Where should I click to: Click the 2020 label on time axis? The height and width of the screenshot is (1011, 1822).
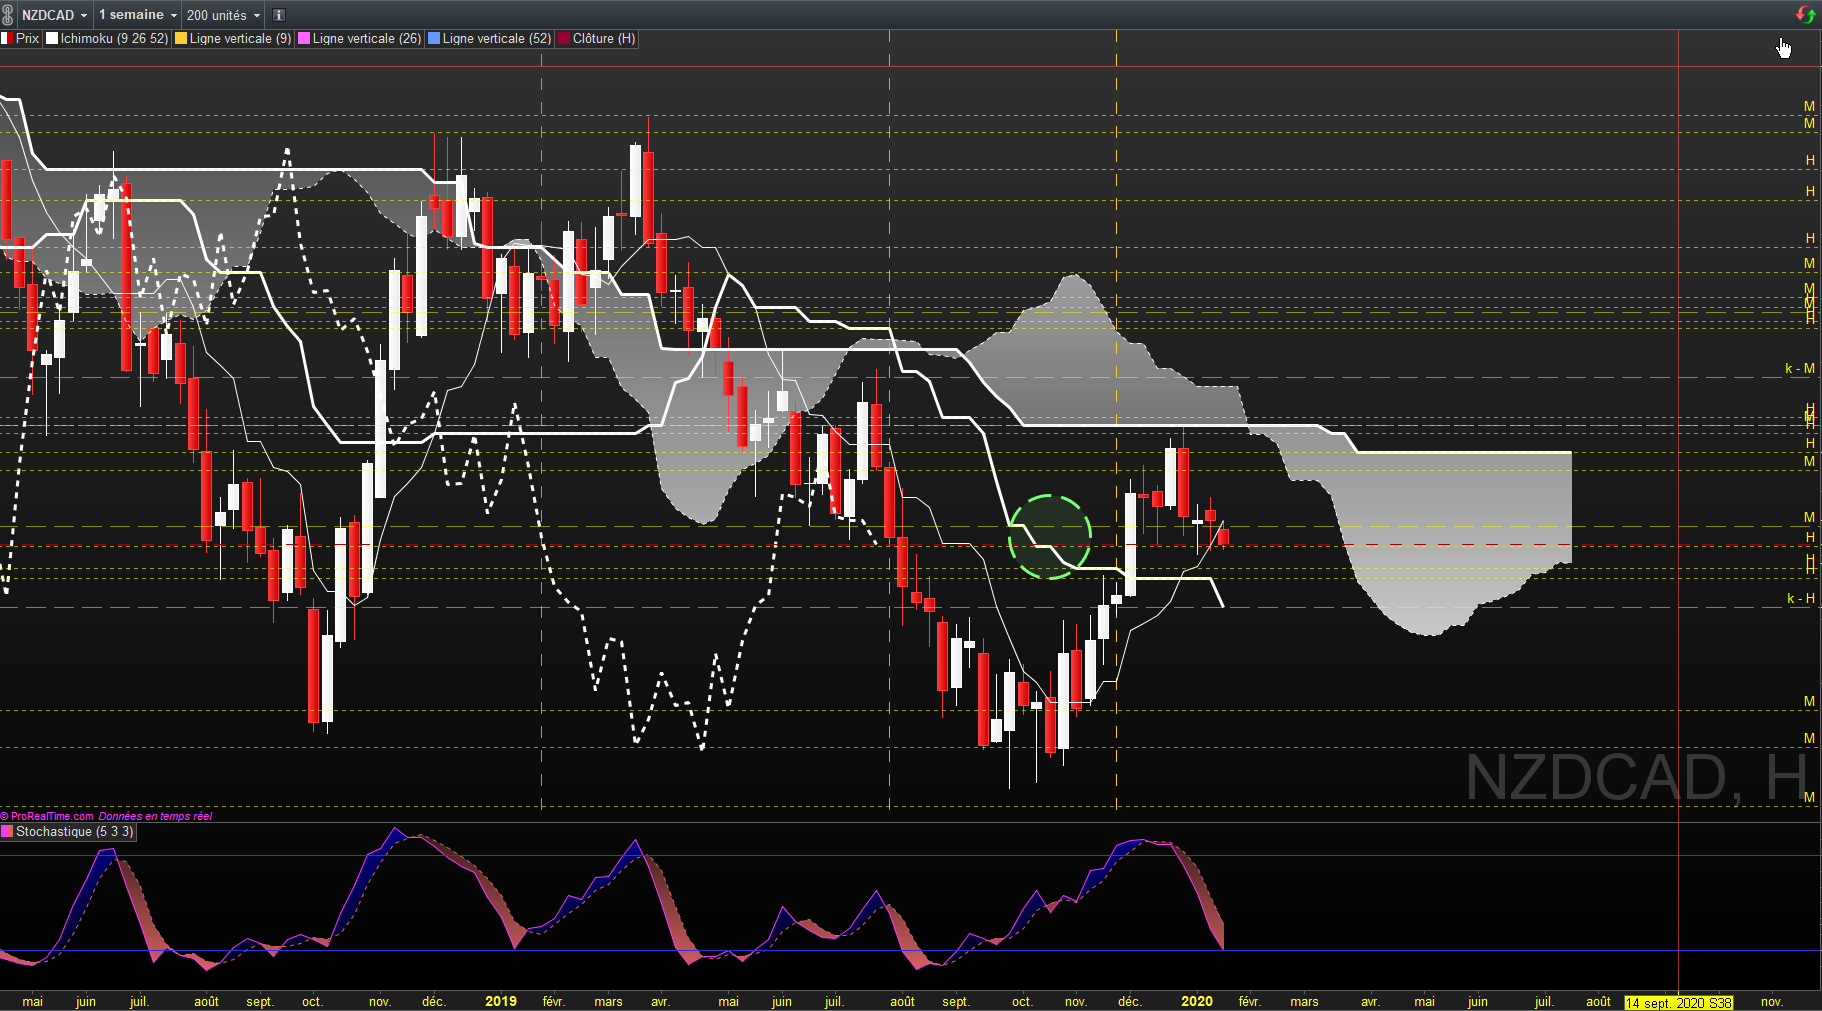pos(1197,1001)
